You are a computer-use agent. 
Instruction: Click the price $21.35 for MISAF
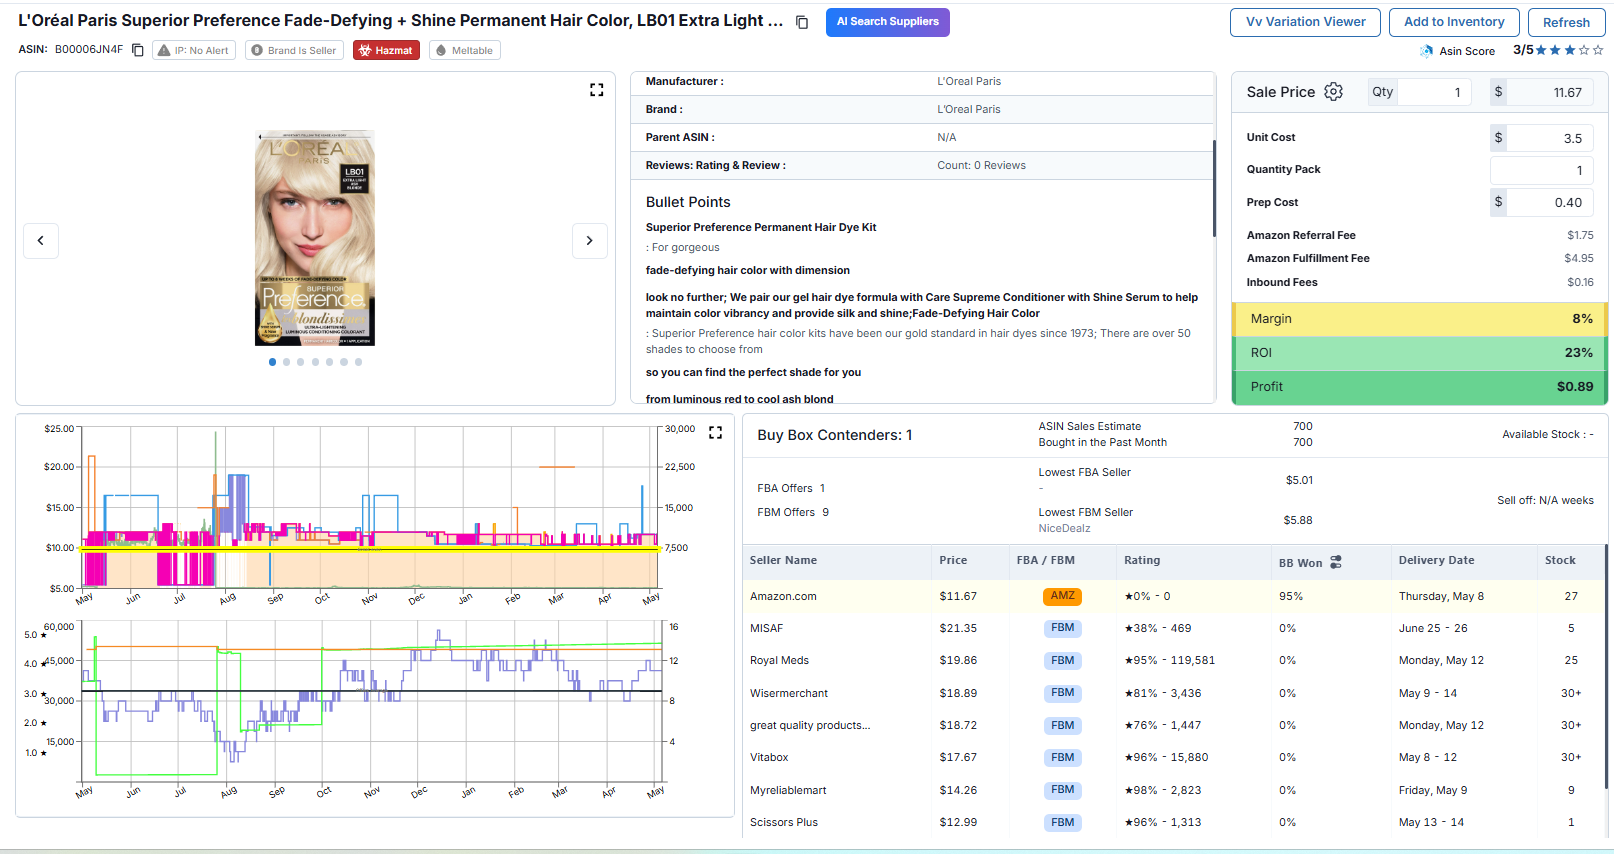(x=958, y=629)
